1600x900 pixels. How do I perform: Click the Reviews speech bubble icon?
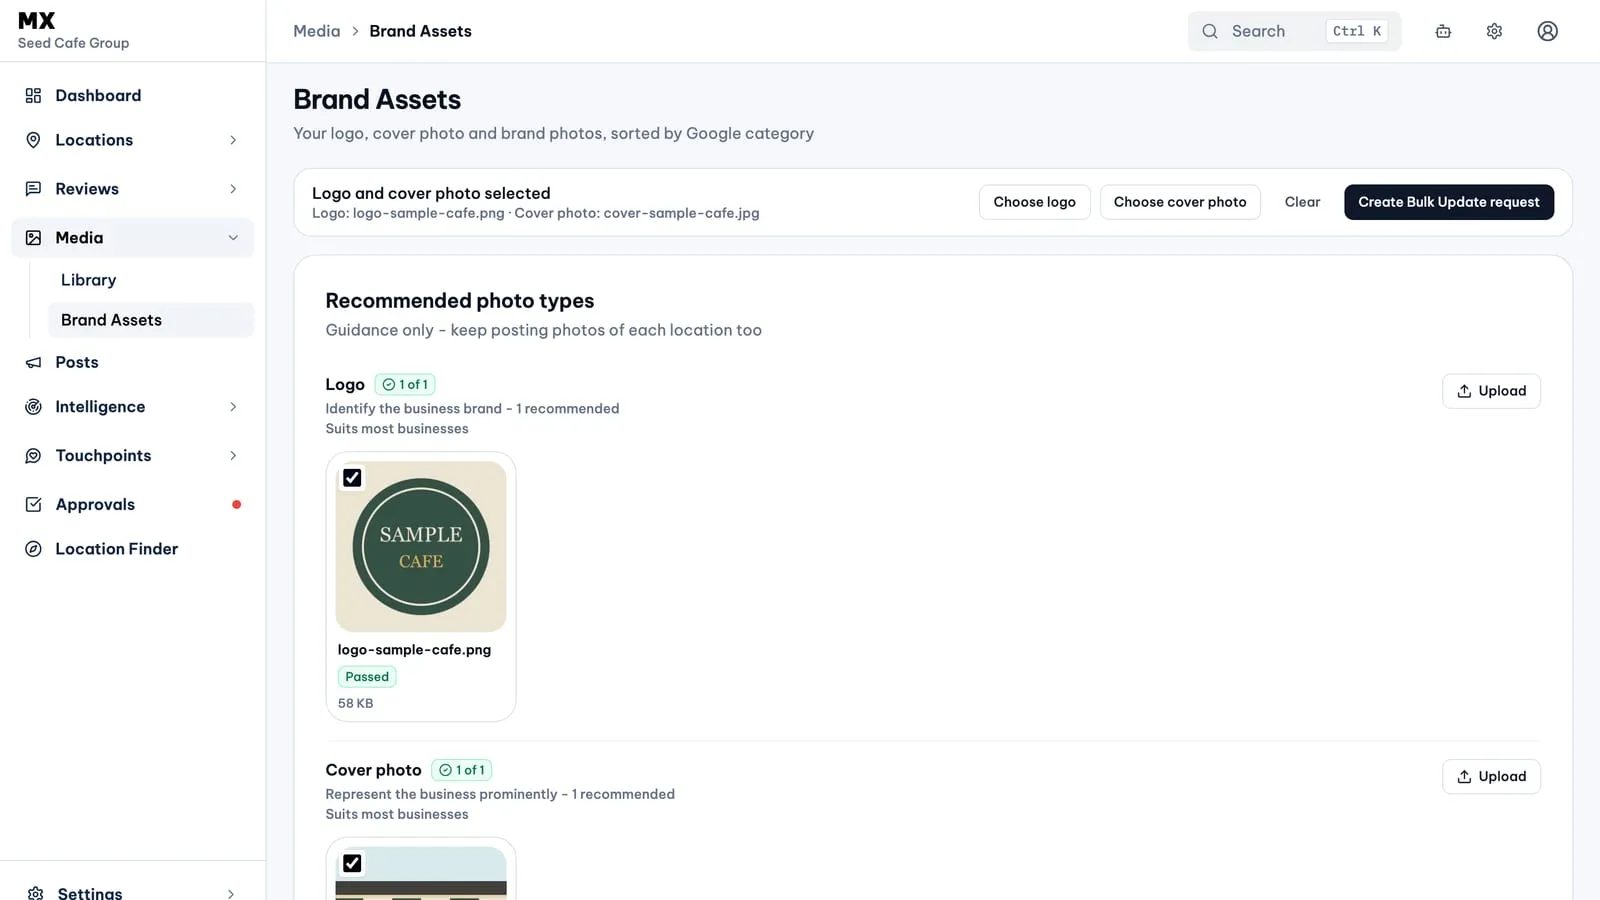[x=33, y=189]
